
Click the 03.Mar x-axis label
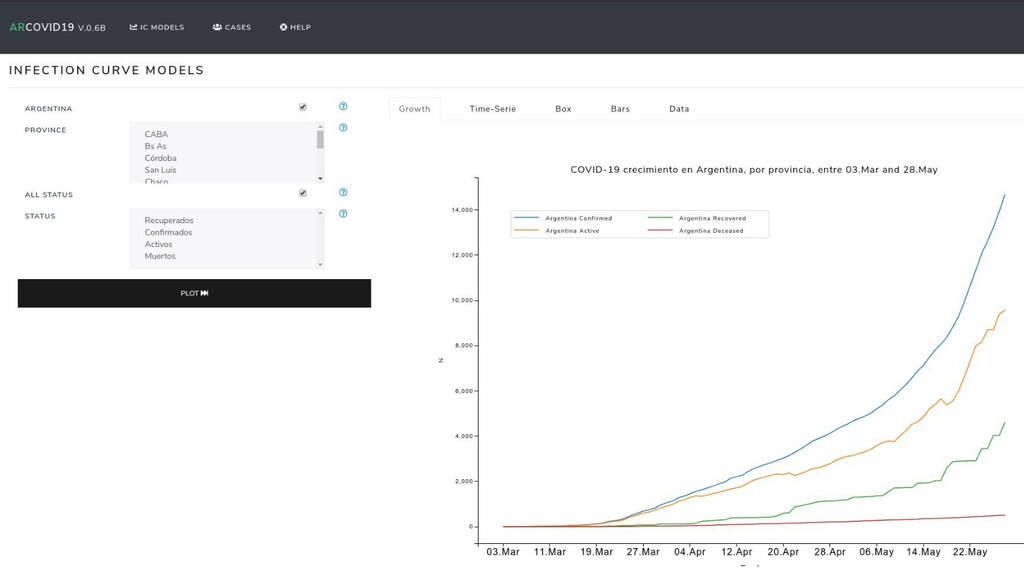pos(503,552)
